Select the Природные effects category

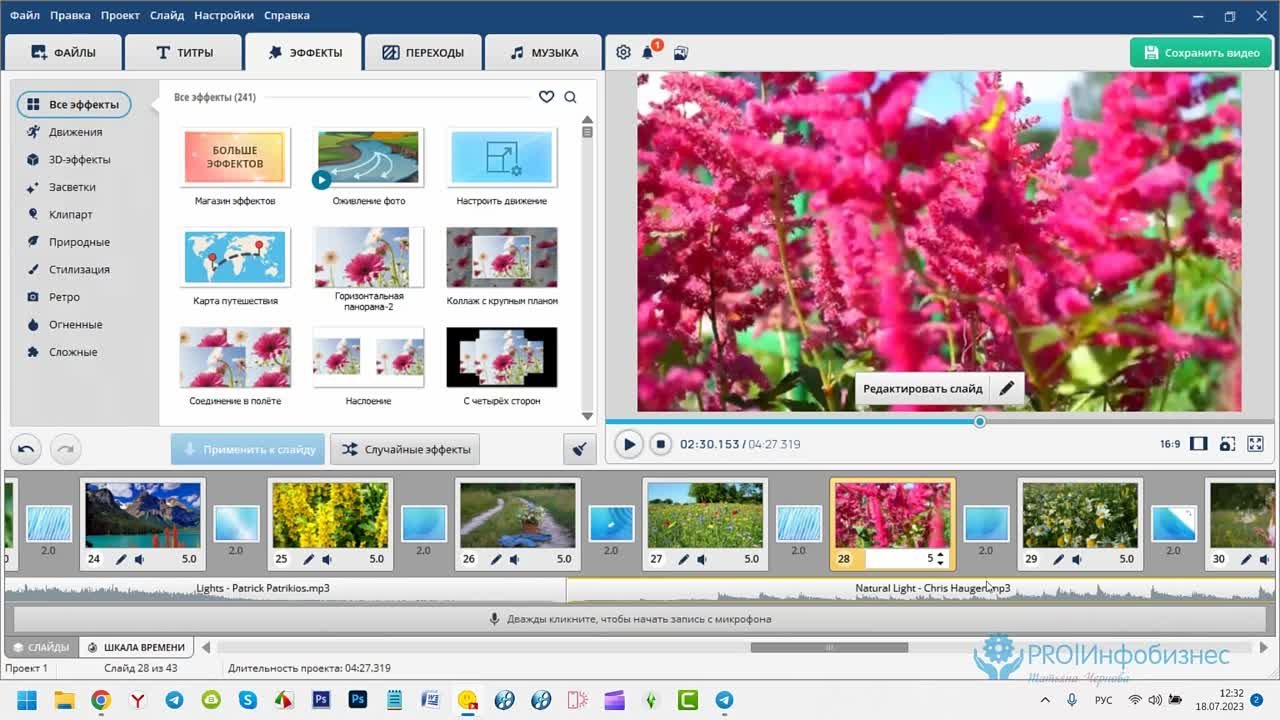79,242
